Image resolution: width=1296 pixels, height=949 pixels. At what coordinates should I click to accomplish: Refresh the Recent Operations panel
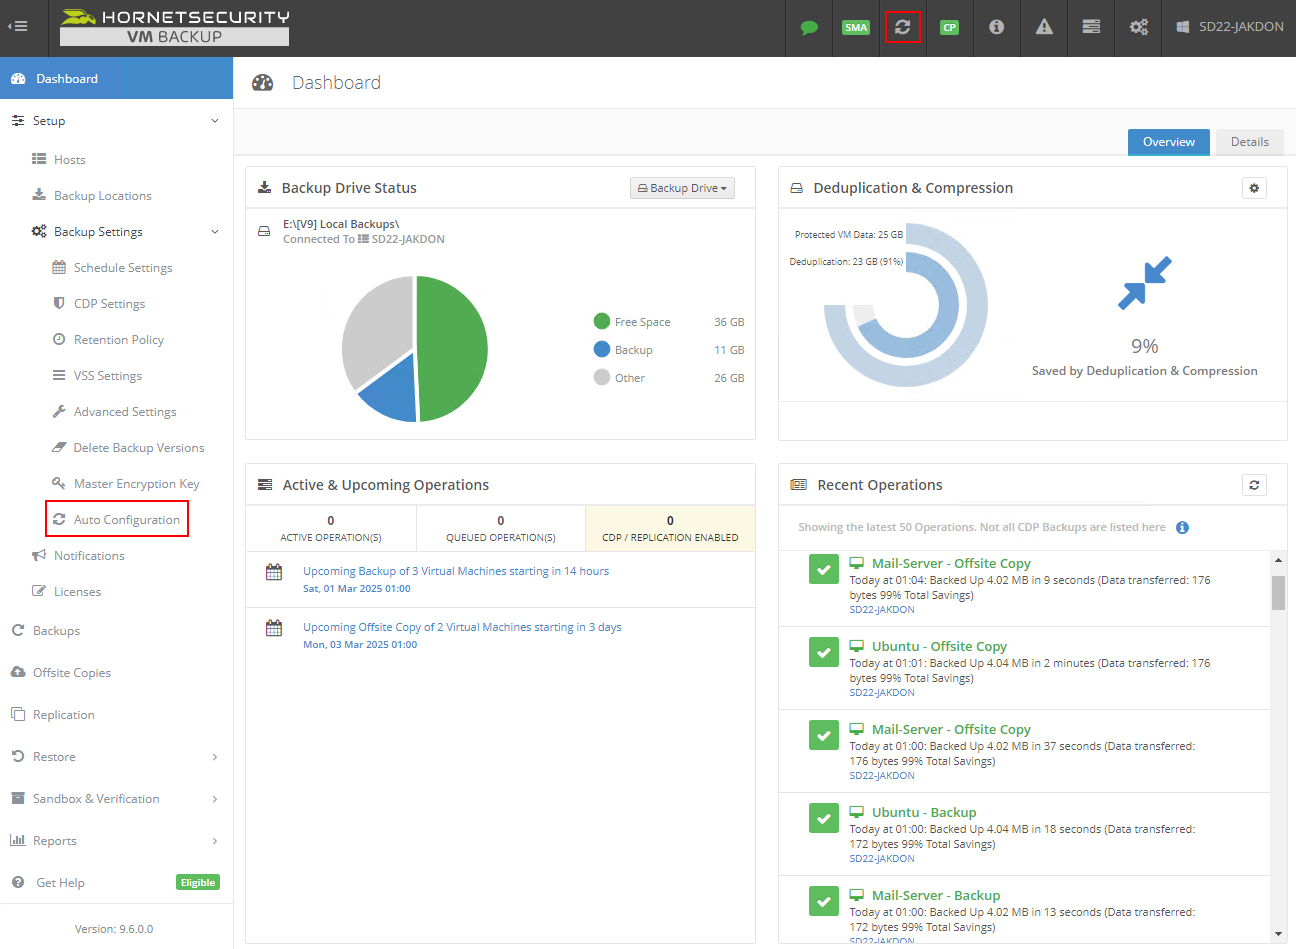click(1254, 485)
